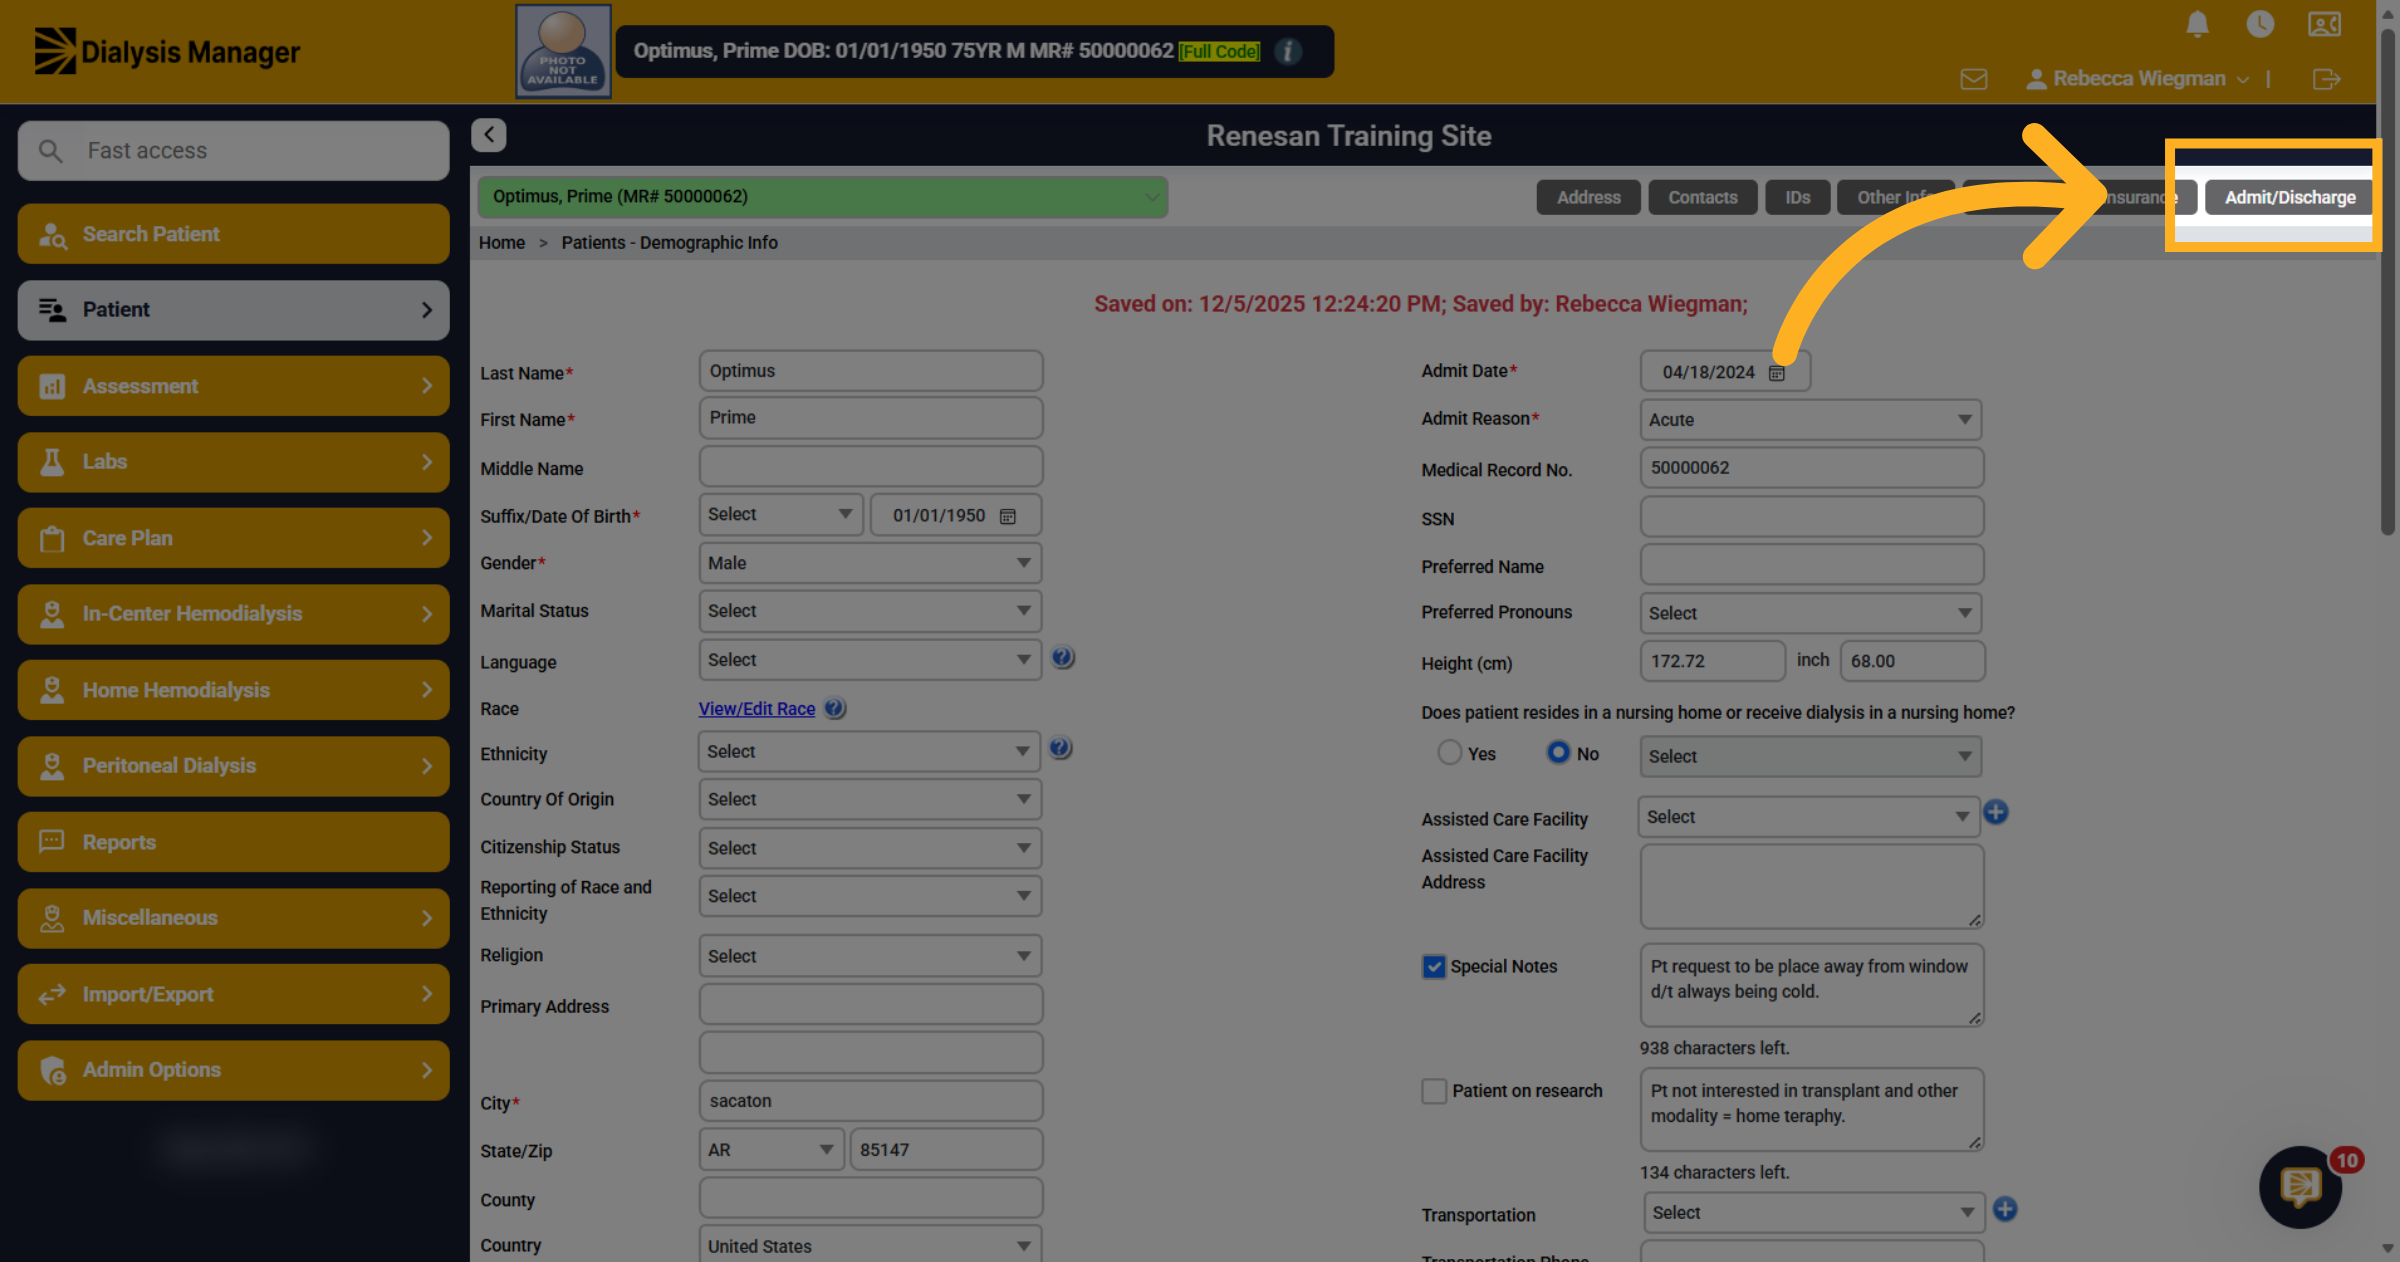Uncheck the Special Notes checkbox

pos(1434,966)
